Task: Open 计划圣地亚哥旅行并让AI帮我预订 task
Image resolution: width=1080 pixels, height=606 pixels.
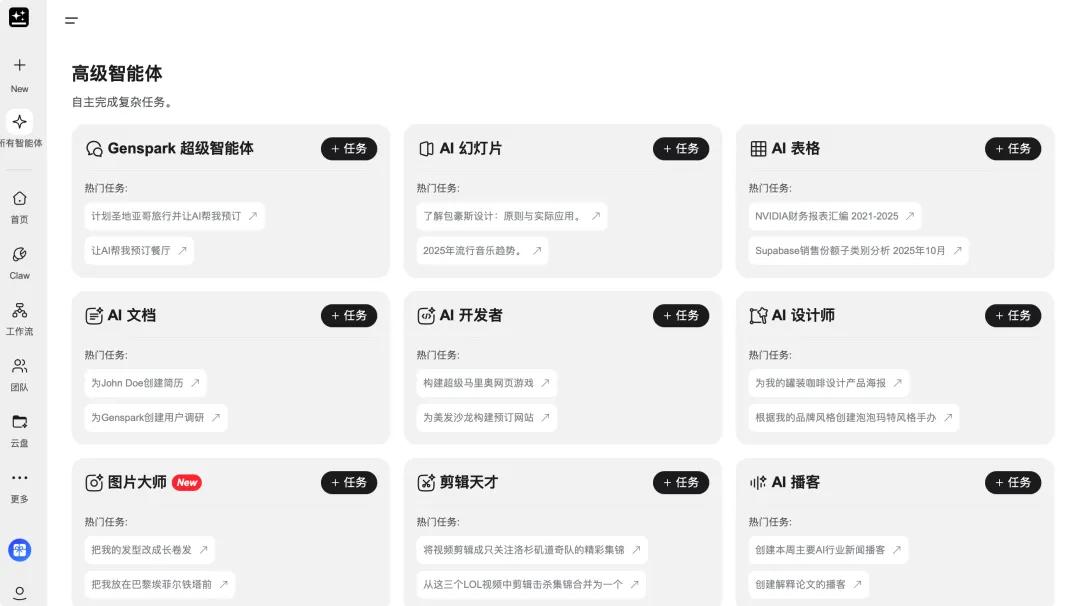Action: click(x=175, y=216)
